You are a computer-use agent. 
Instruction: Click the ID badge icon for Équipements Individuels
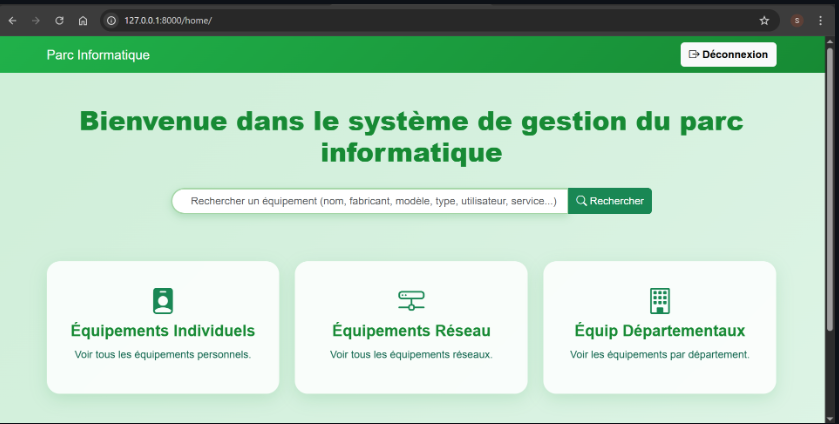tap(163, 300)
